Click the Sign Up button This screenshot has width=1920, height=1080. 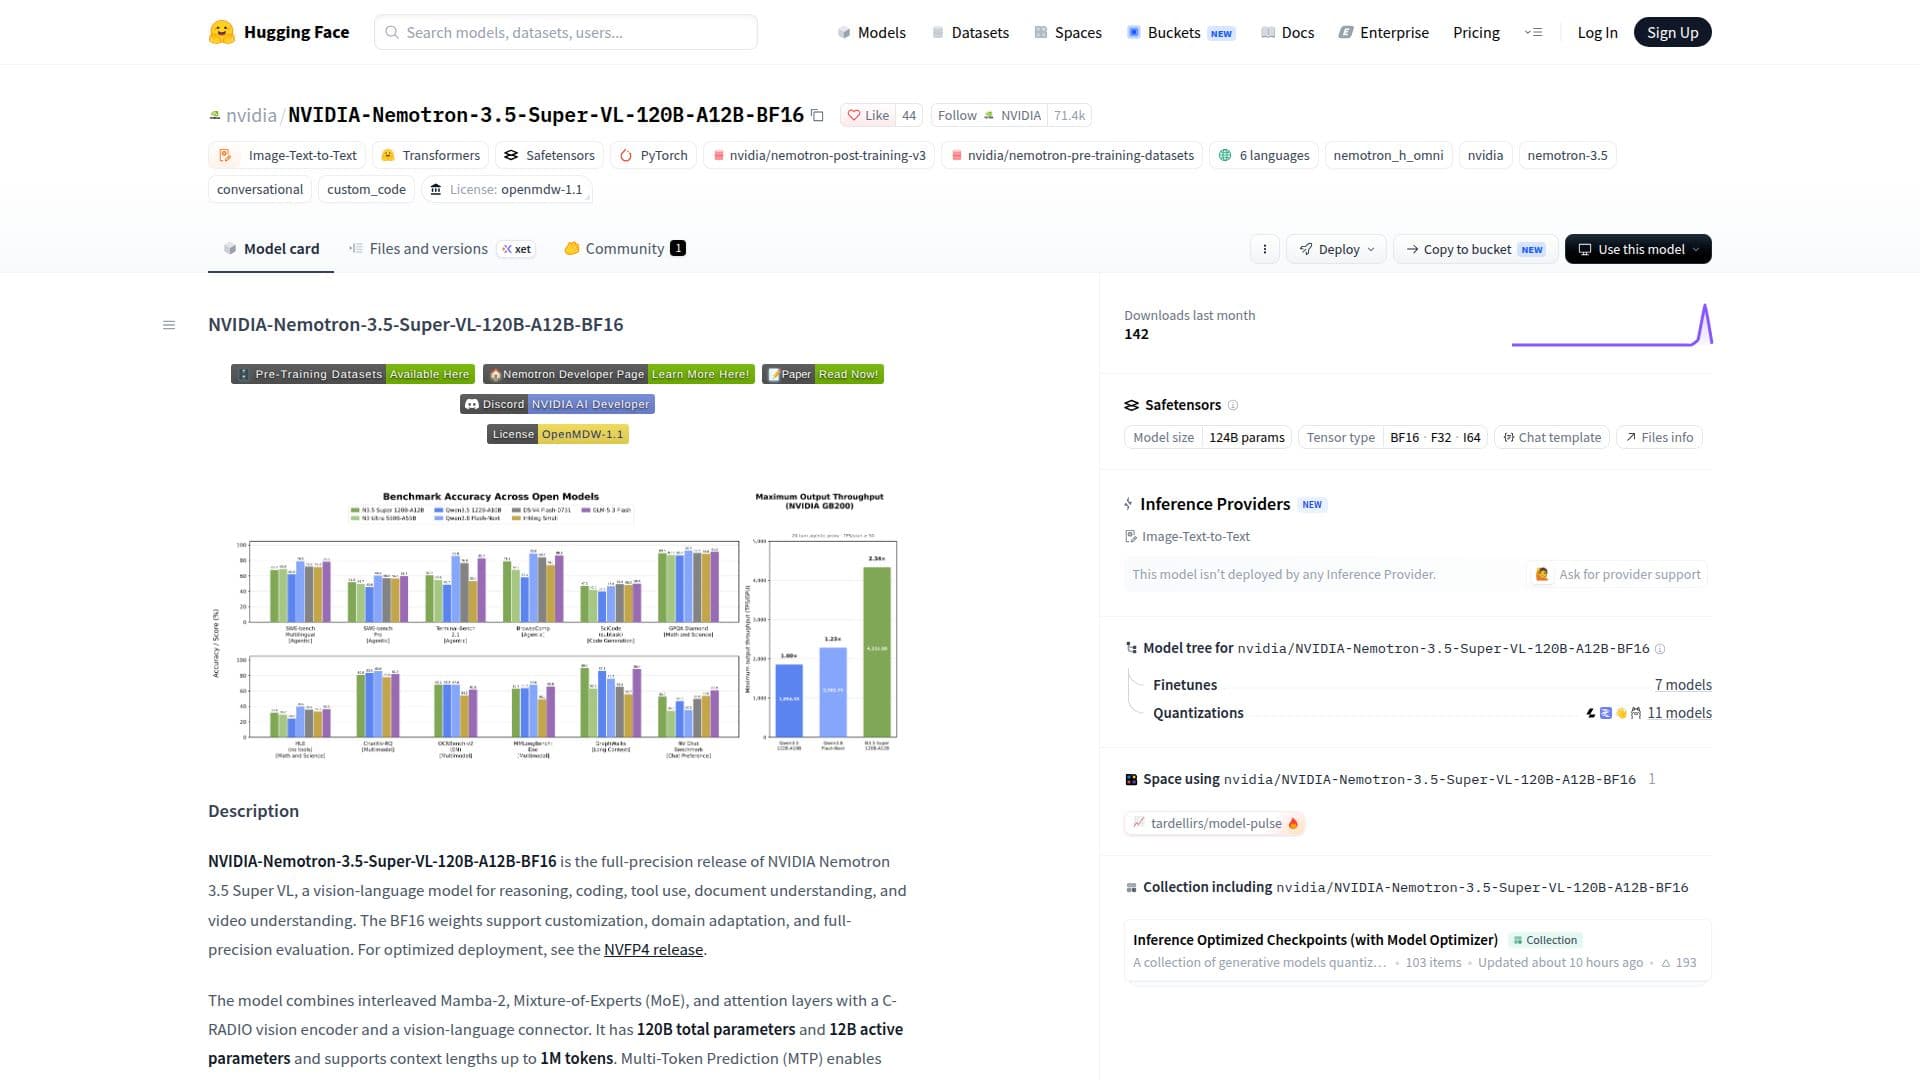(x=1673, y=33)
